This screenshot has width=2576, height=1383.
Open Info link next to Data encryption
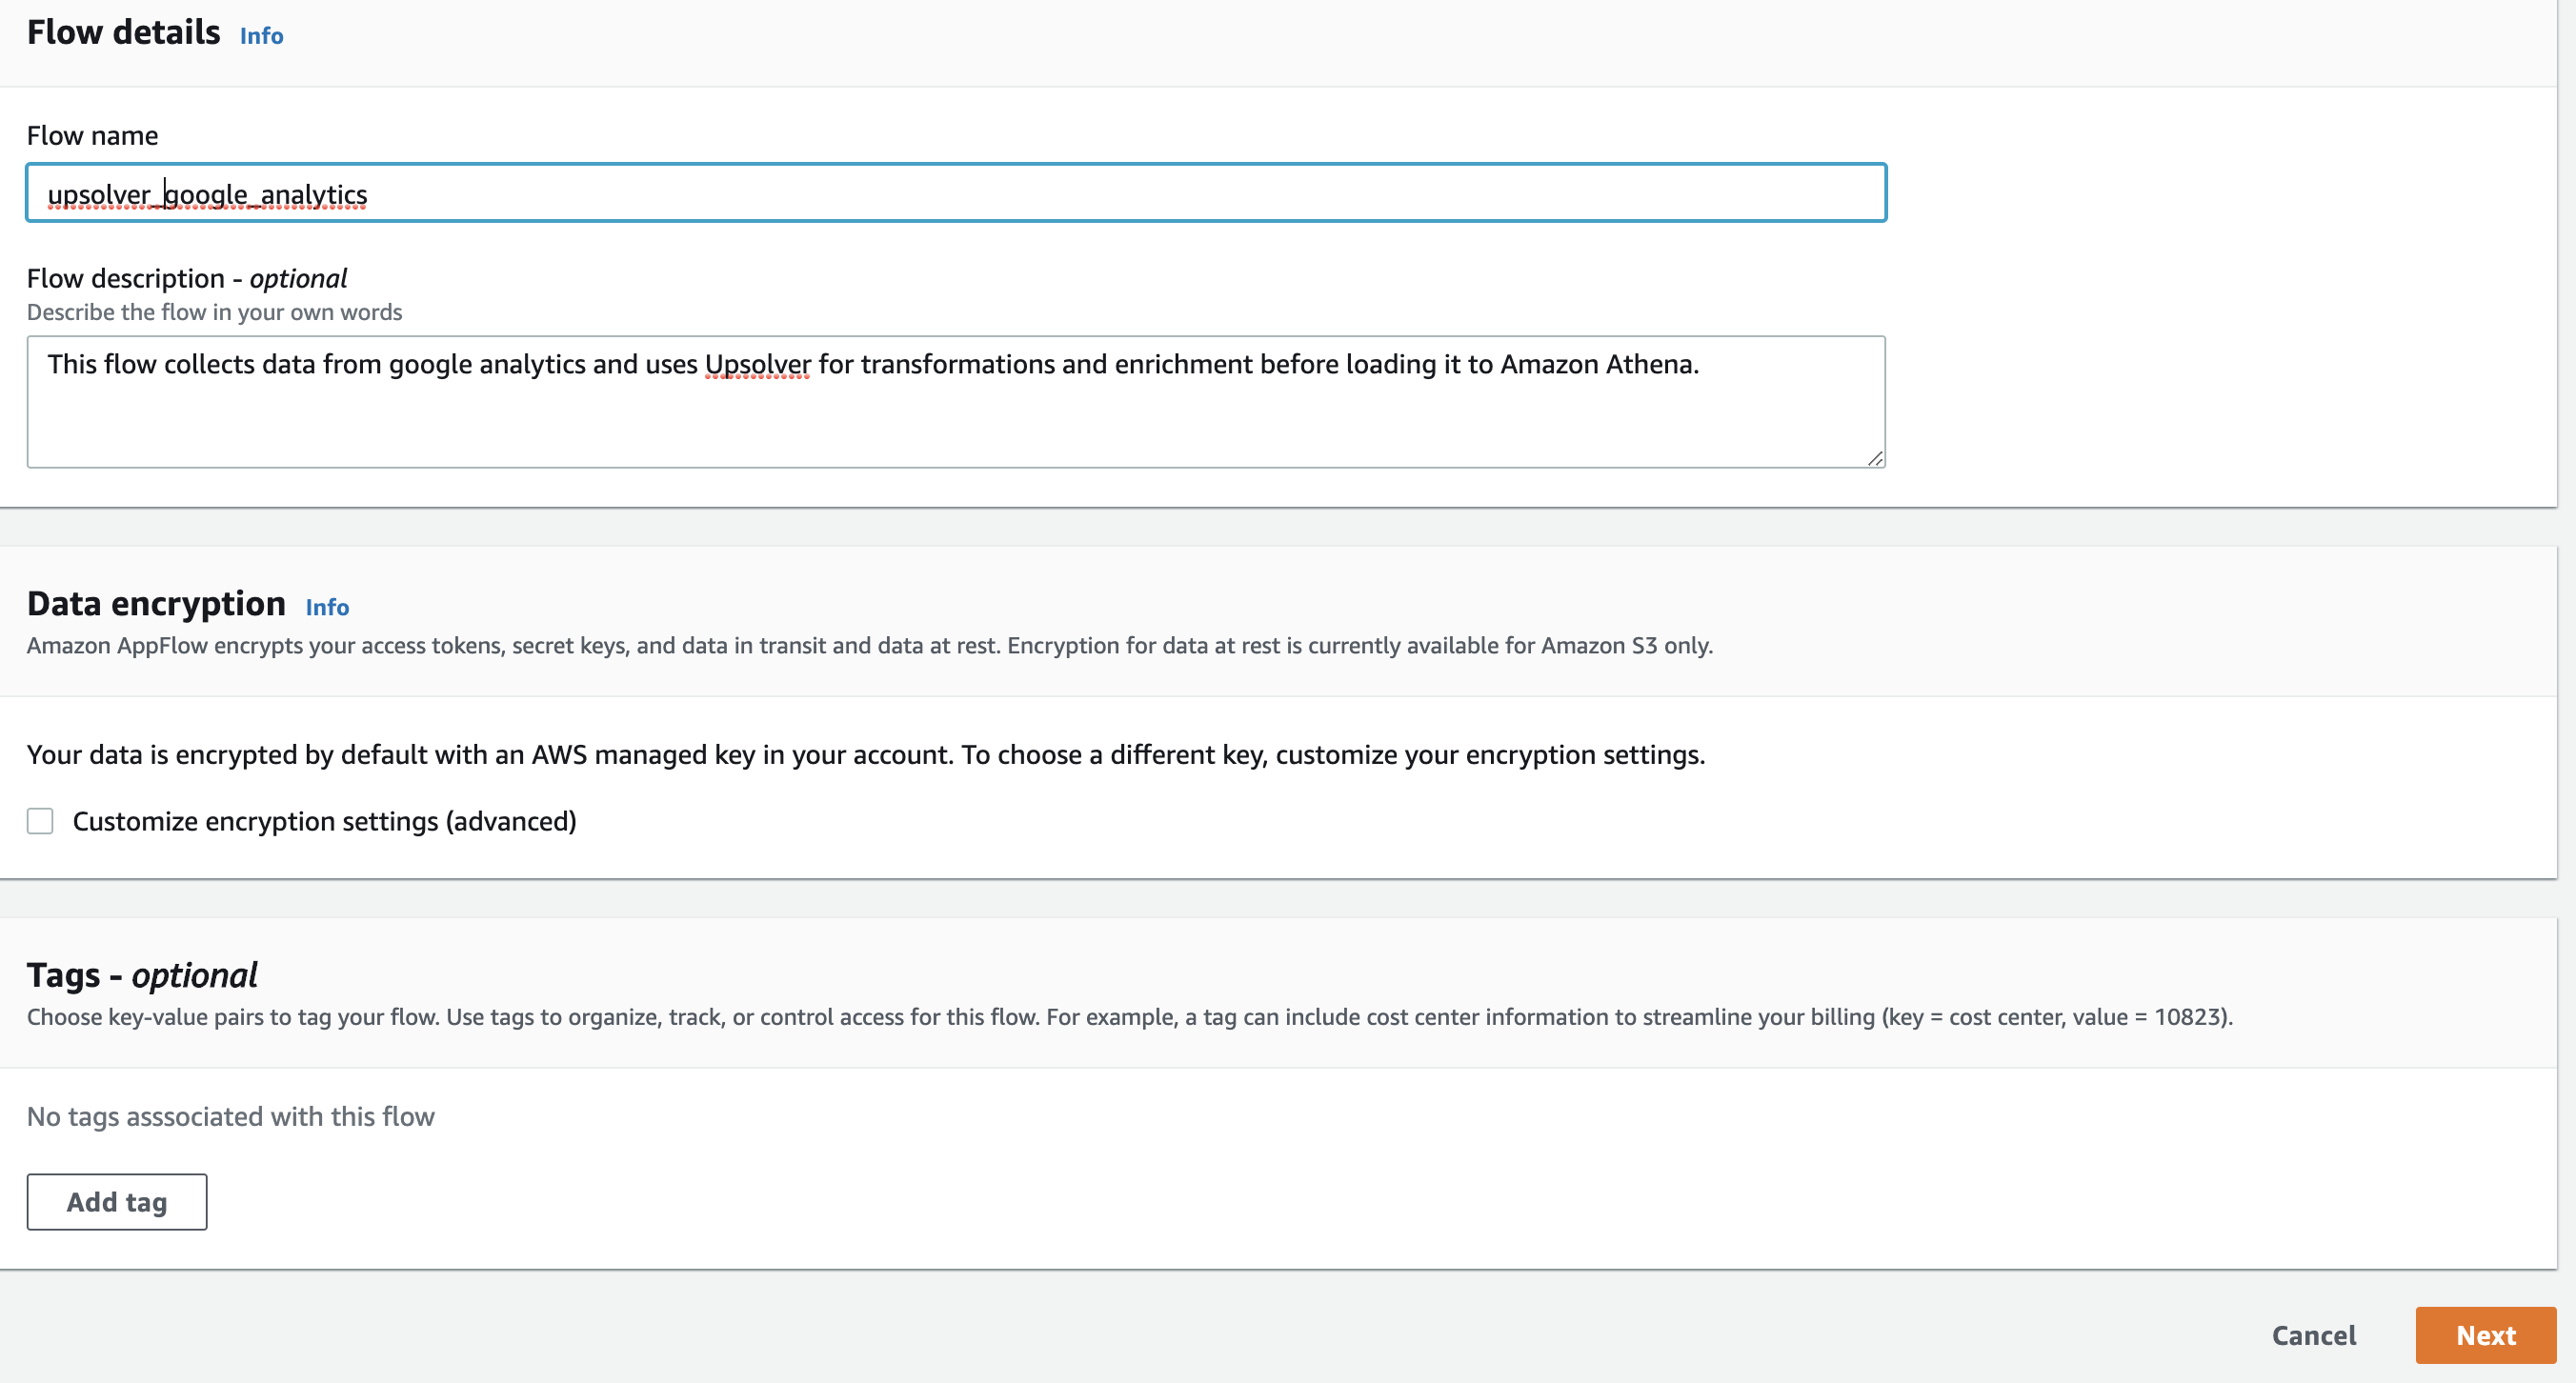click(327, 607)
